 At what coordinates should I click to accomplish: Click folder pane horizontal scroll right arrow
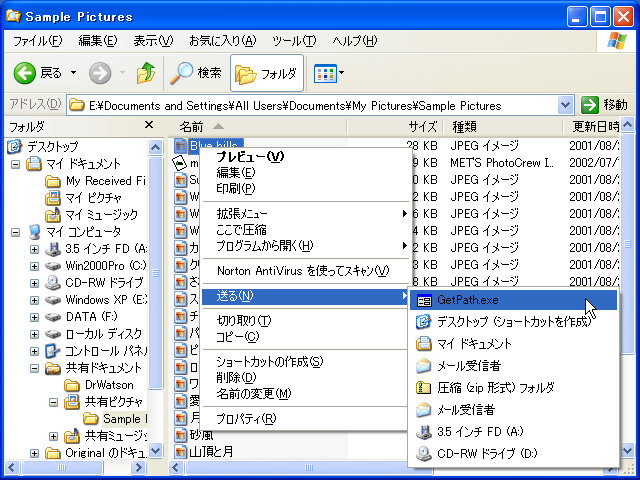tap(140, 467)
